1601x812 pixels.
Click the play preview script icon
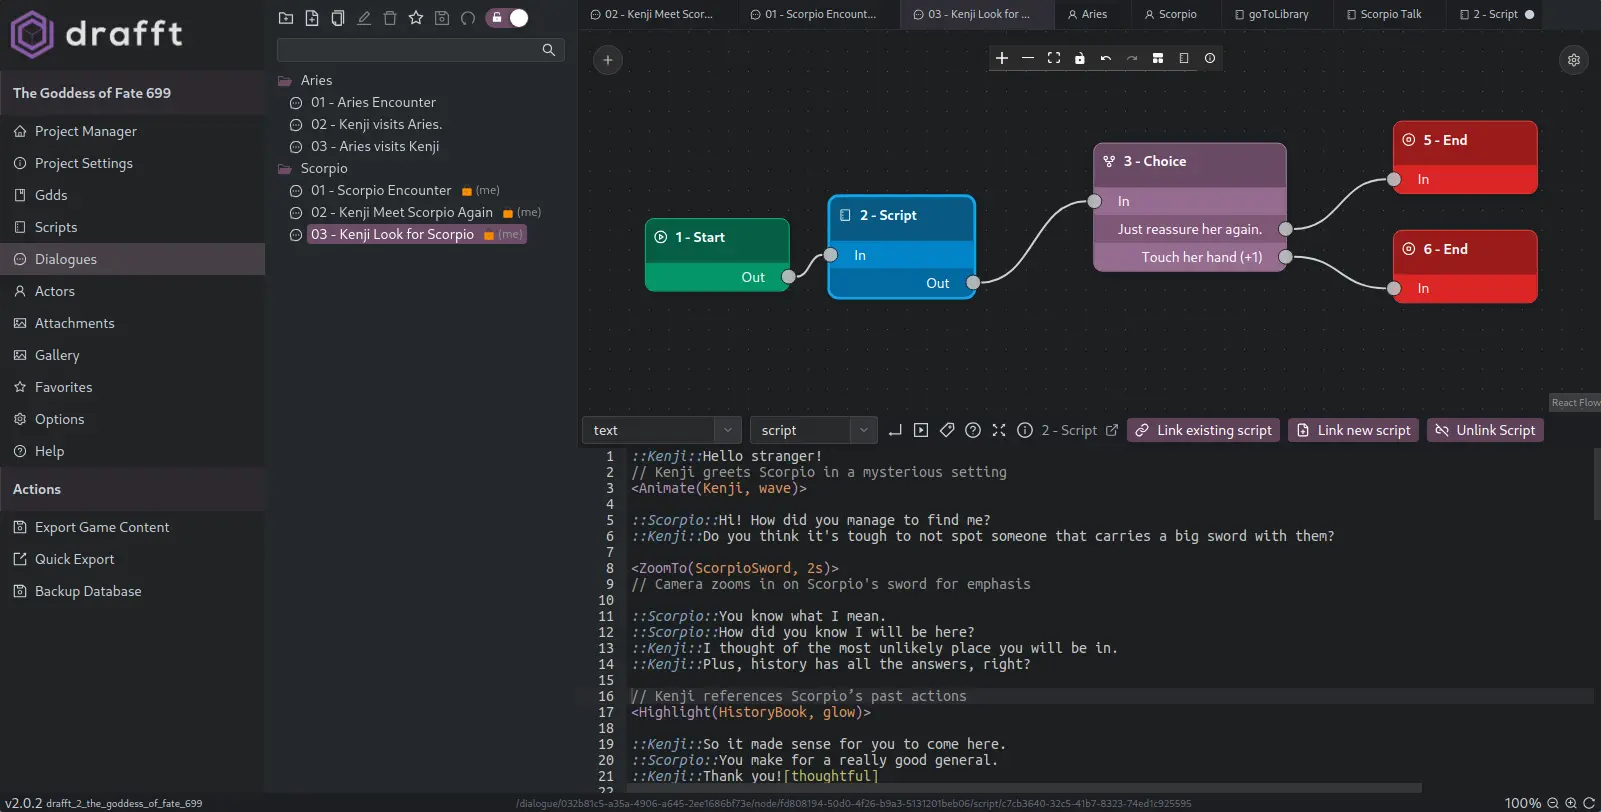click(921, 430)
